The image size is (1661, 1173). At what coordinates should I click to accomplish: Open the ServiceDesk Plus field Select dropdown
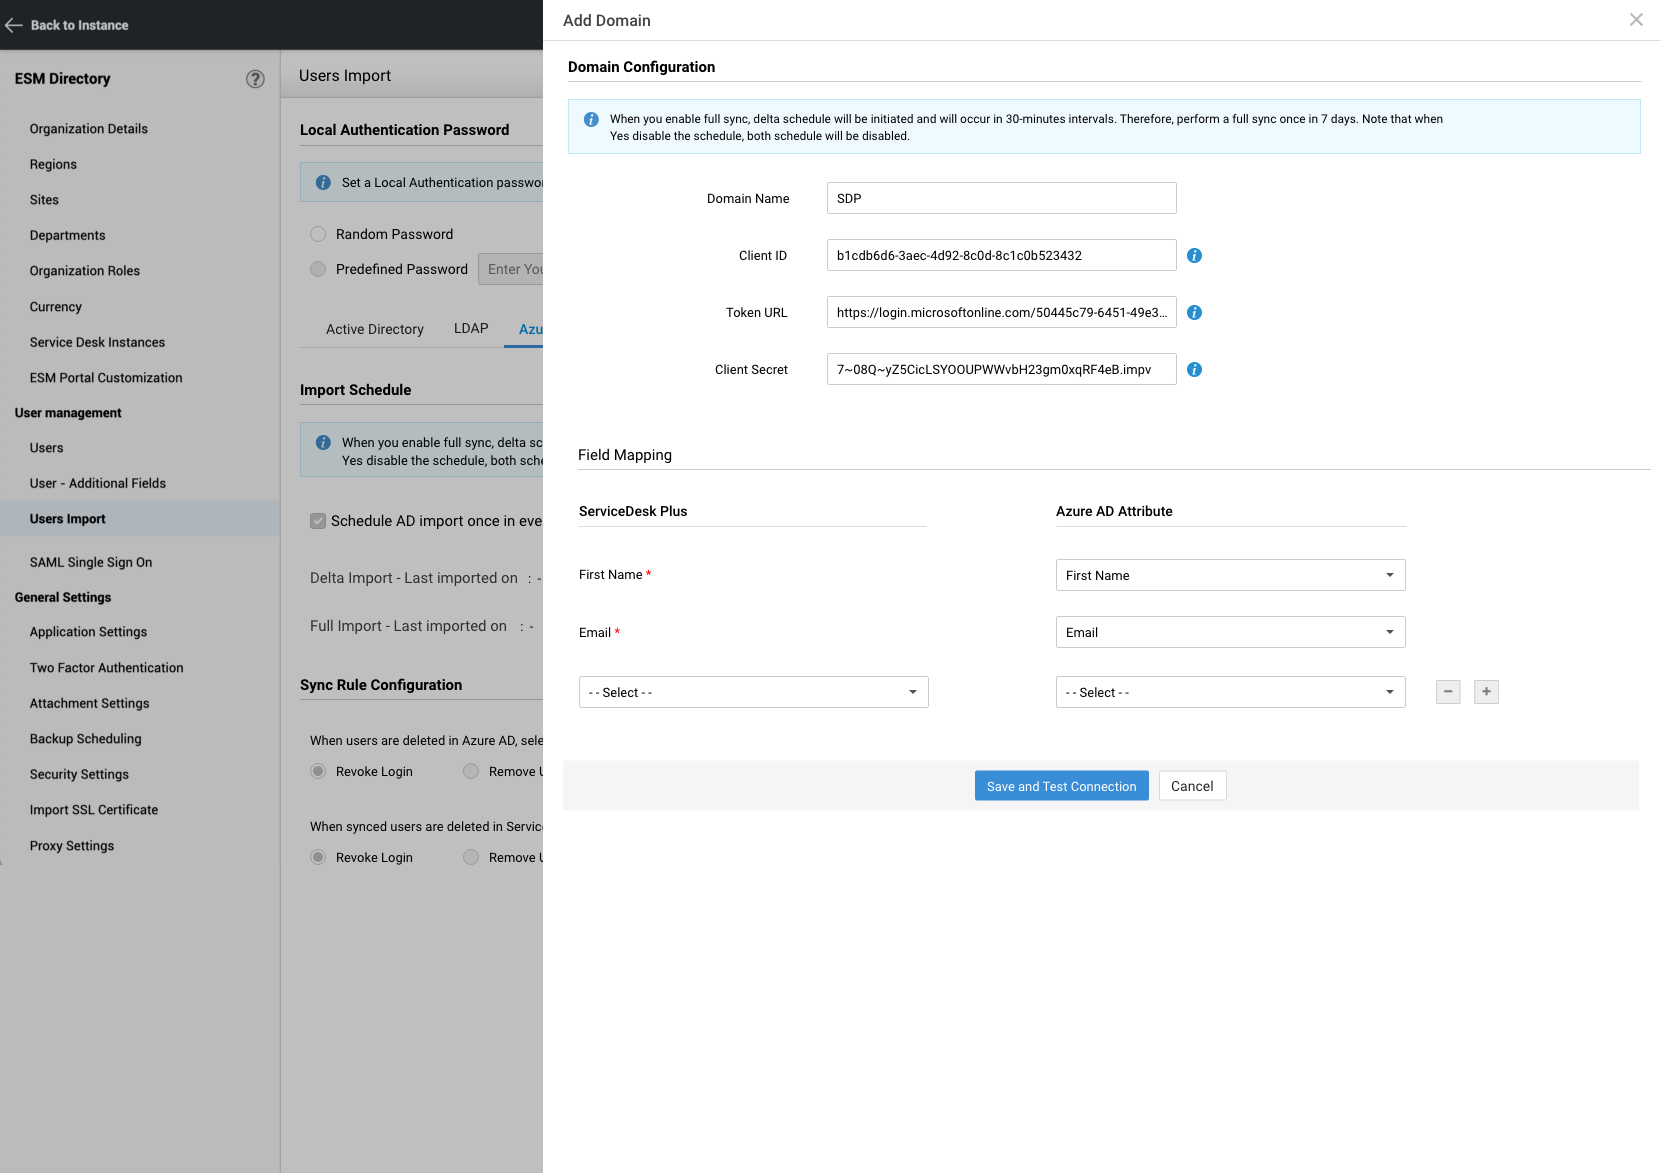click(753, 692)
